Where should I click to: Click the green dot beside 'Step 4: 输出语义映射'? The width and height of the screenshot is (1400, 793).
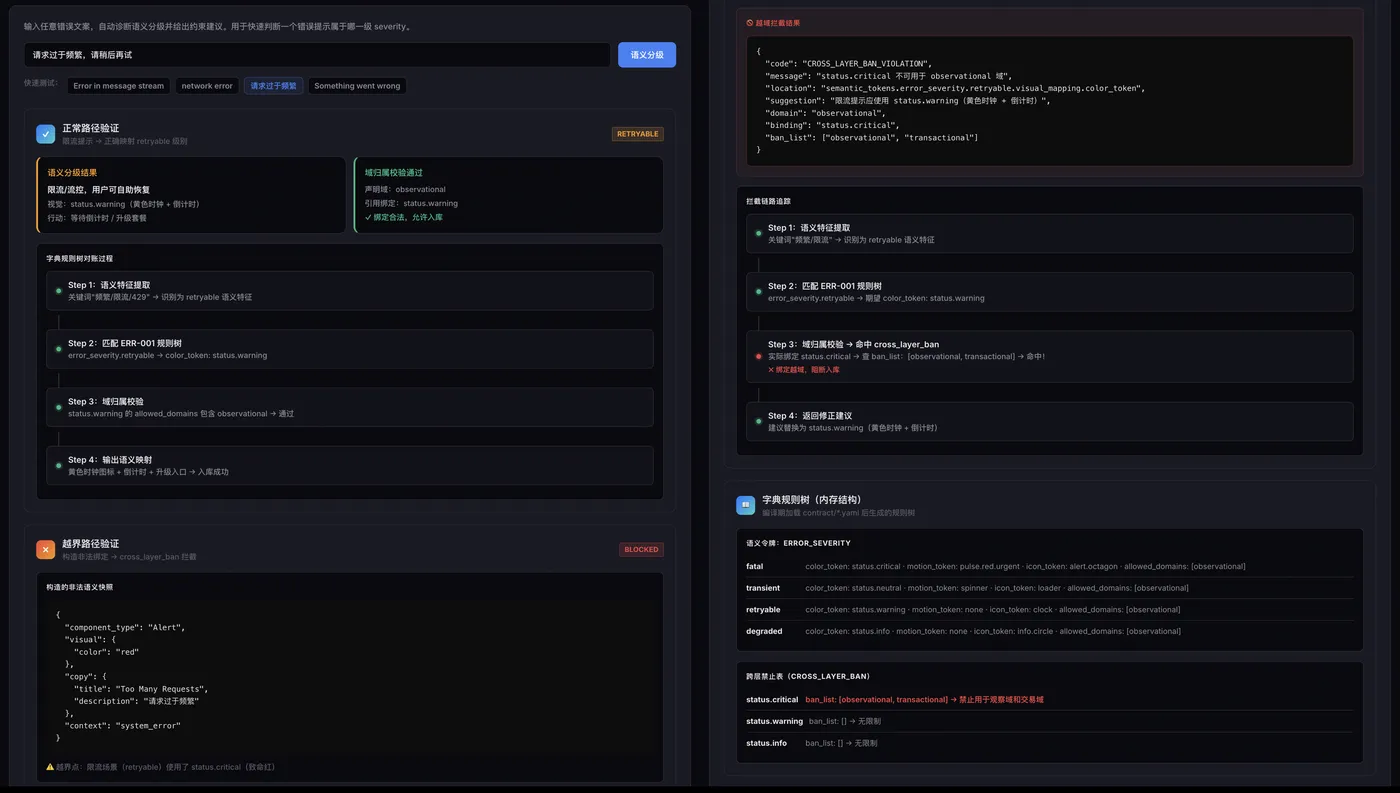coord(59,466)
